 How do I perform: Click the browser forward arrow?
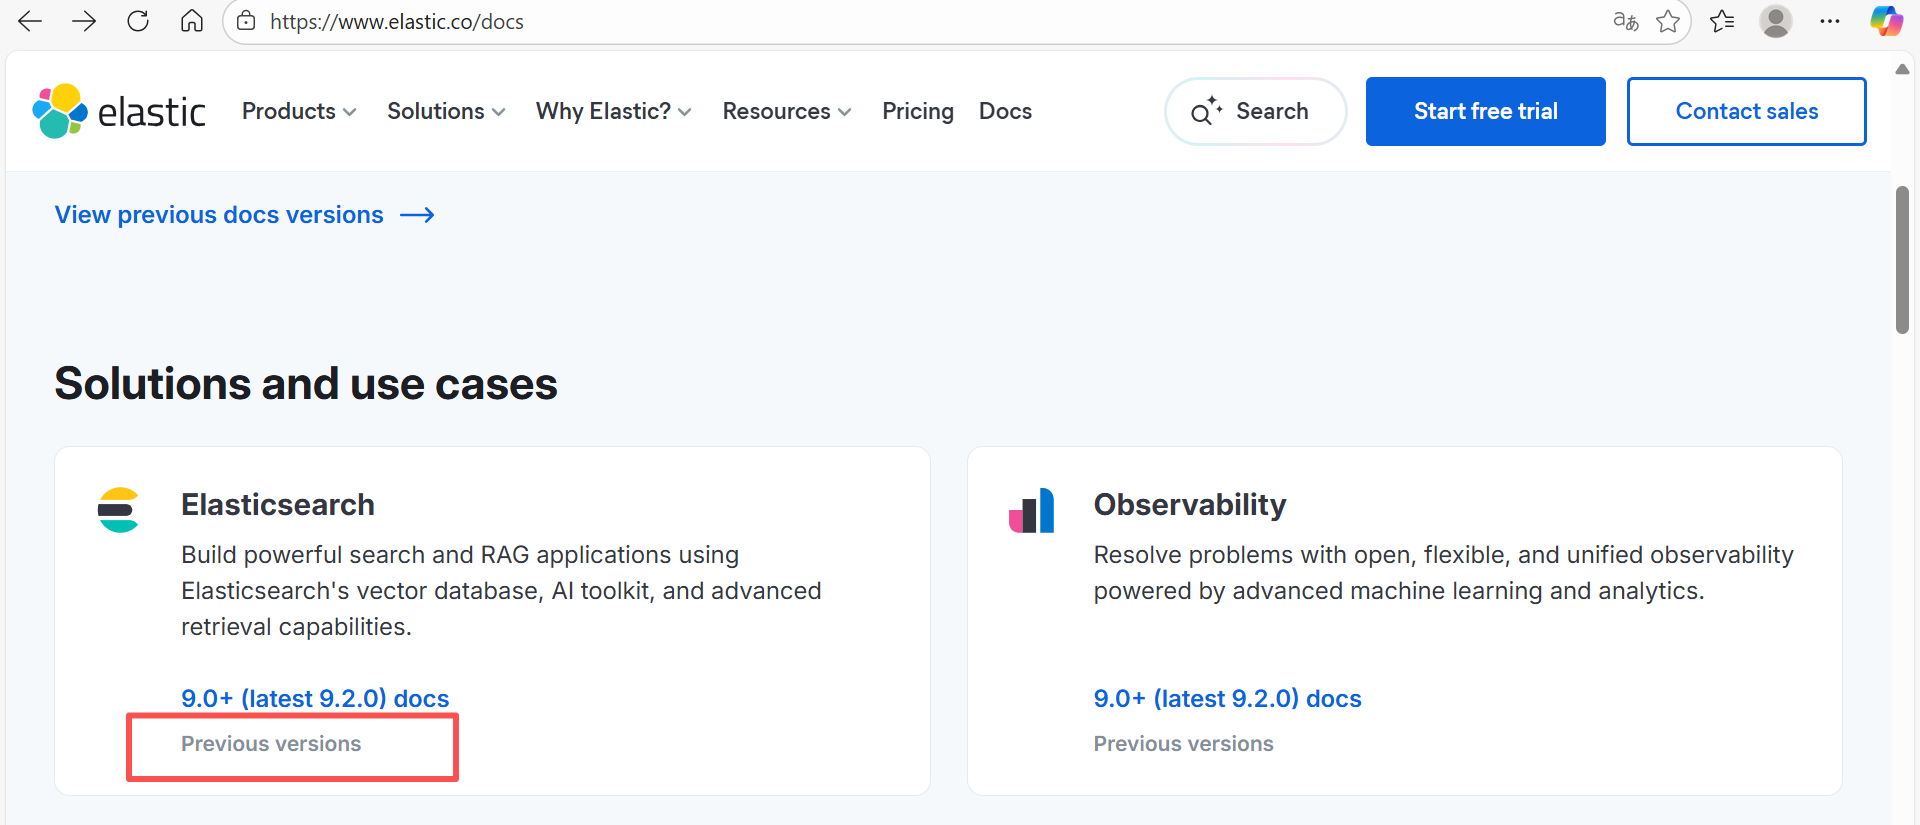click(84, 21)
